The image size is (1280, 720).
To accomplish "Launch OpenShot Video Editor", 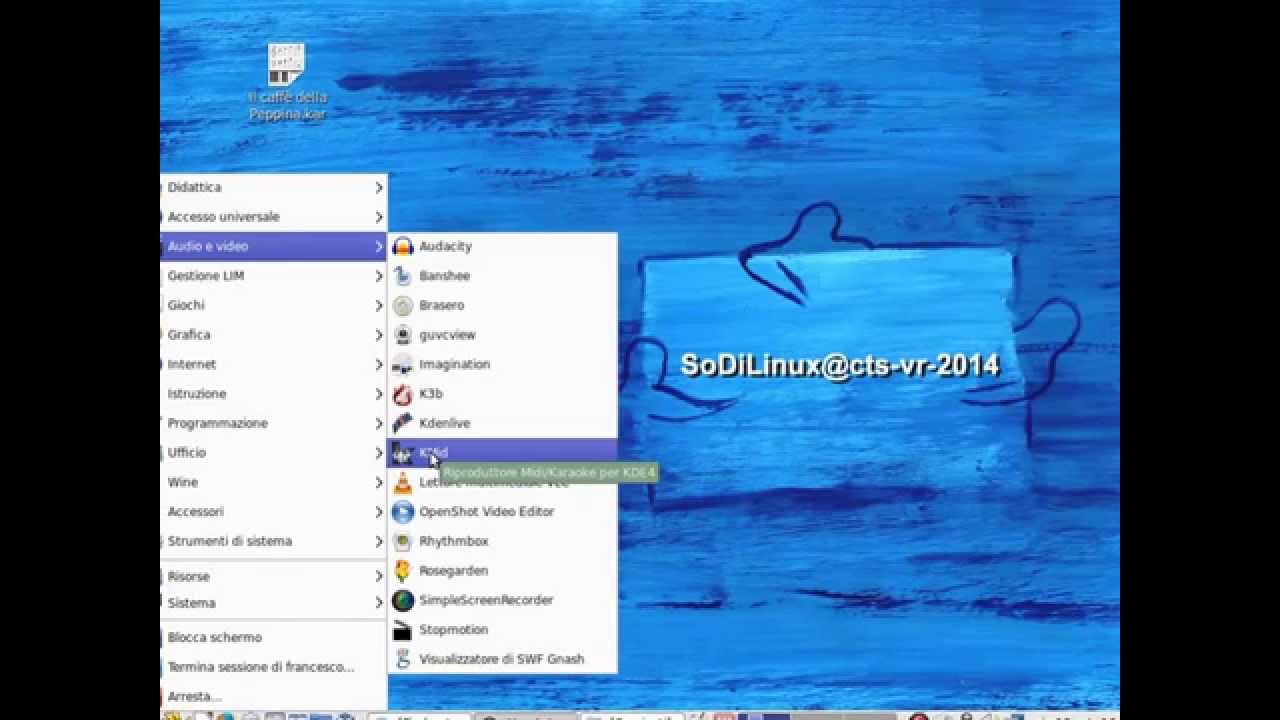I will [502, 512].
